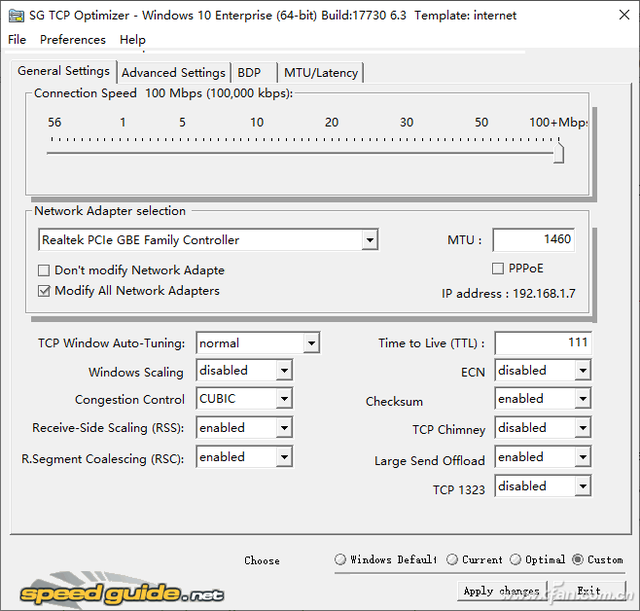Viewport: 640px width, 611px height.
Task: Open the File menu
Action: (x=17, y=40)
